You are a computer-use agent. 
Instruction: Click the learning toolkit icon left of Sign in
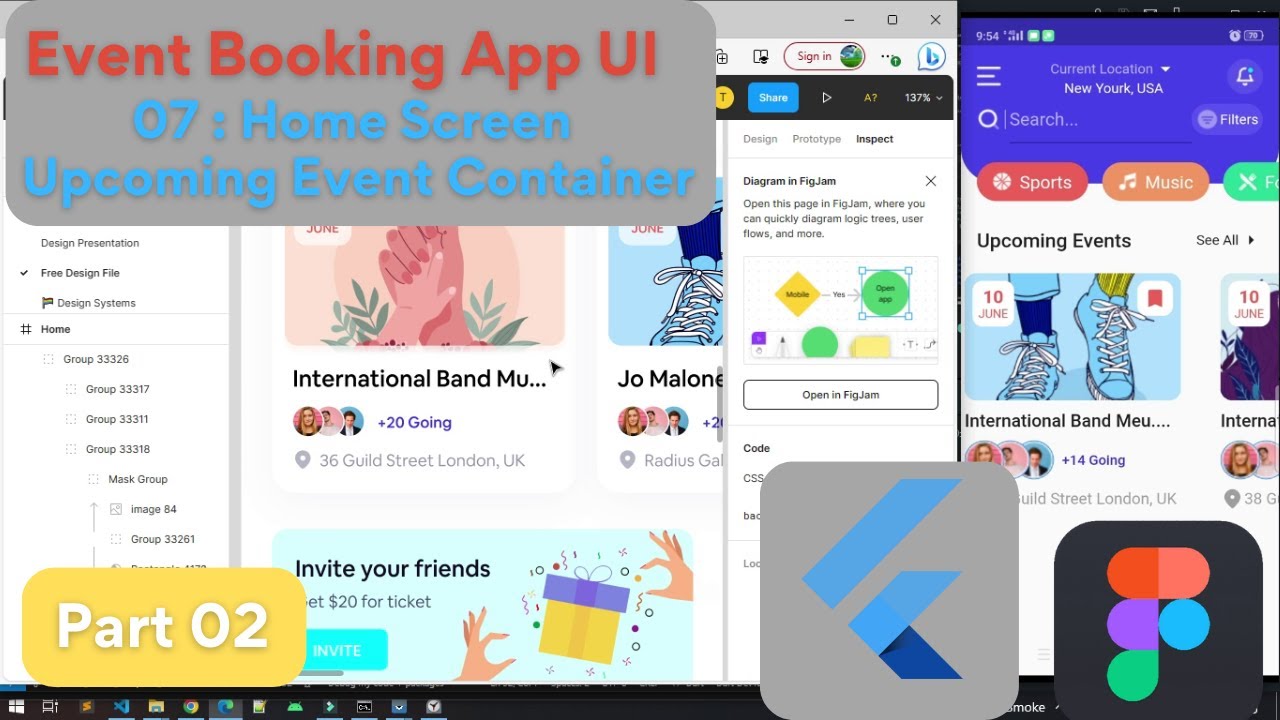point(761,57)
